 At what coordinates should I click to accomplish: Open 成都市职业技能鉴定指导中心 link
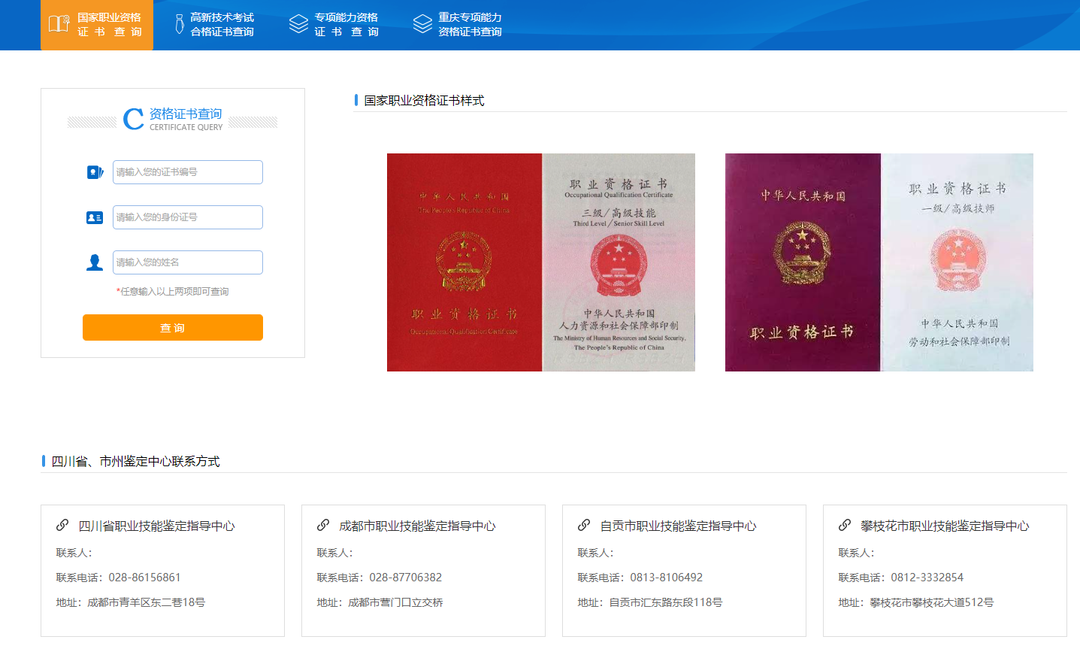(x=417, y=526)
